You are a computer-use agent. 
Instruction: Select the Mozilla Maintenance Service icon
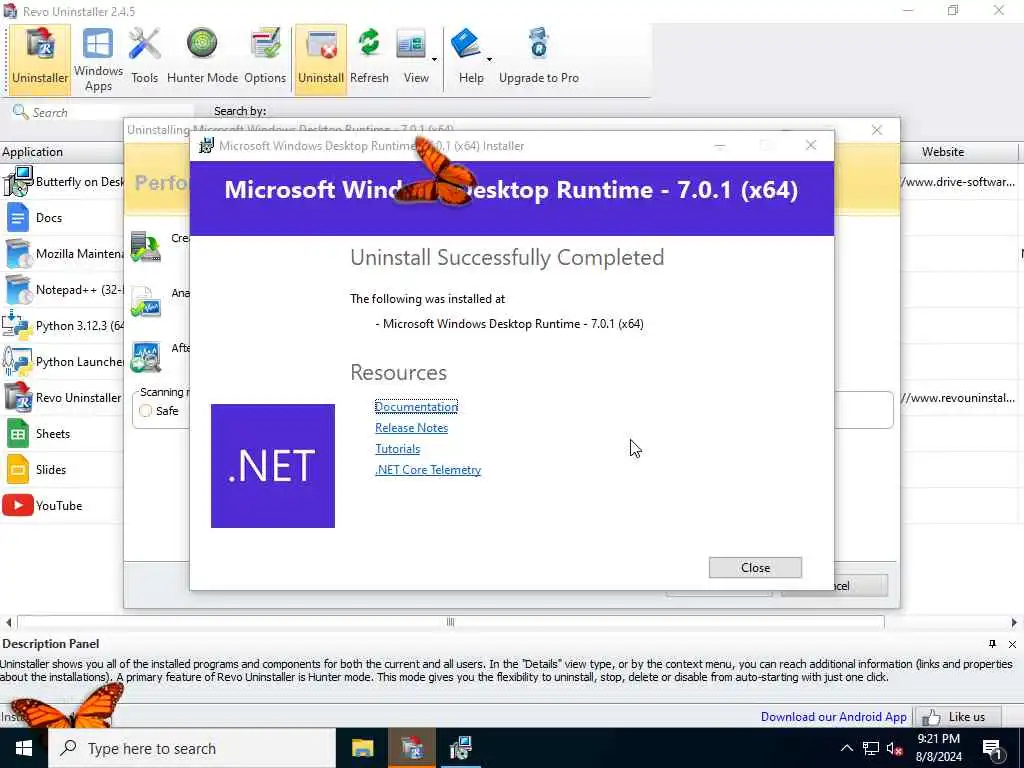point(18,253)
